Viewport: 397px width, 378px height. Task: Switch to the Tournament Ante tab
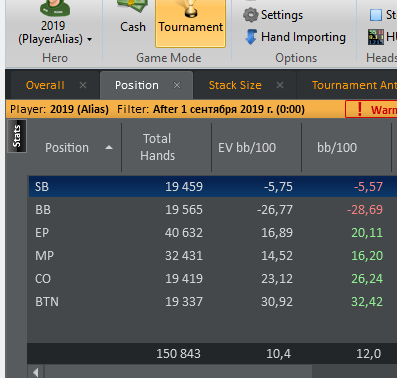pyautogui.click(x=354, y=85)
